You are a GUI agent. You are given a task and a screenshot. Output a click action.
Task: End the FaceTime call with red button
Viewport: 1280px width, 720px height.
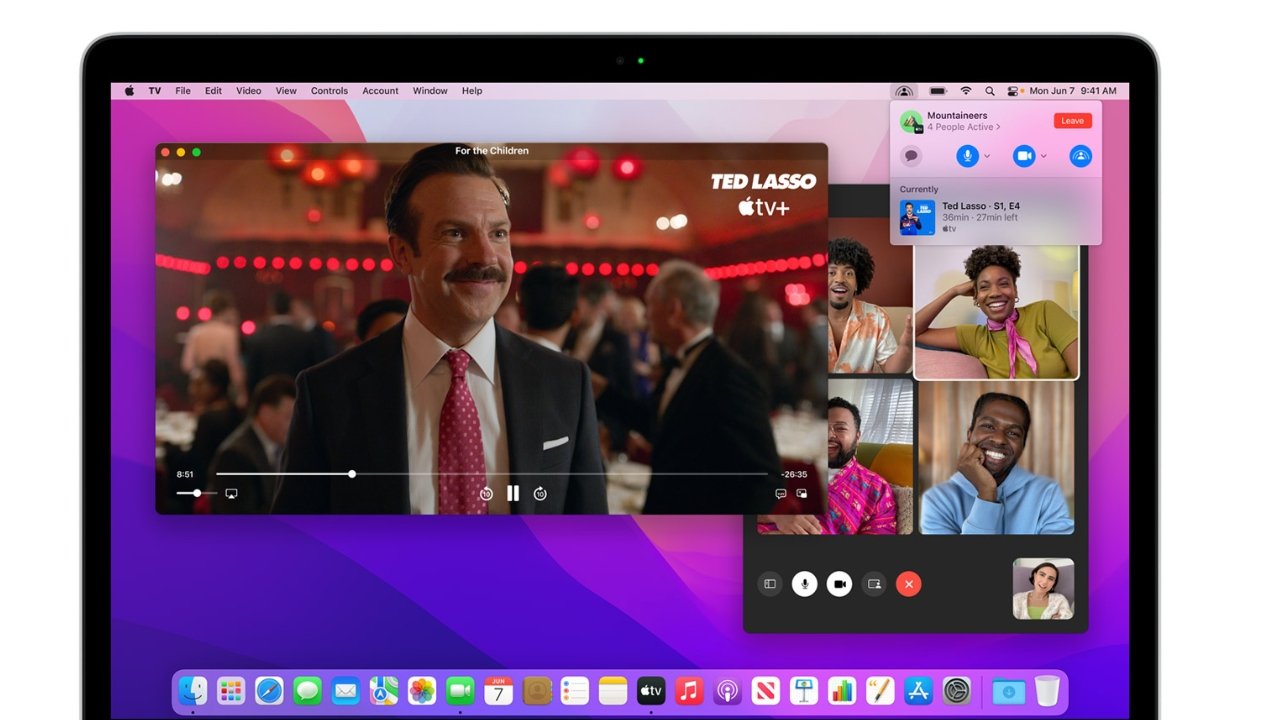coord(909,584)
